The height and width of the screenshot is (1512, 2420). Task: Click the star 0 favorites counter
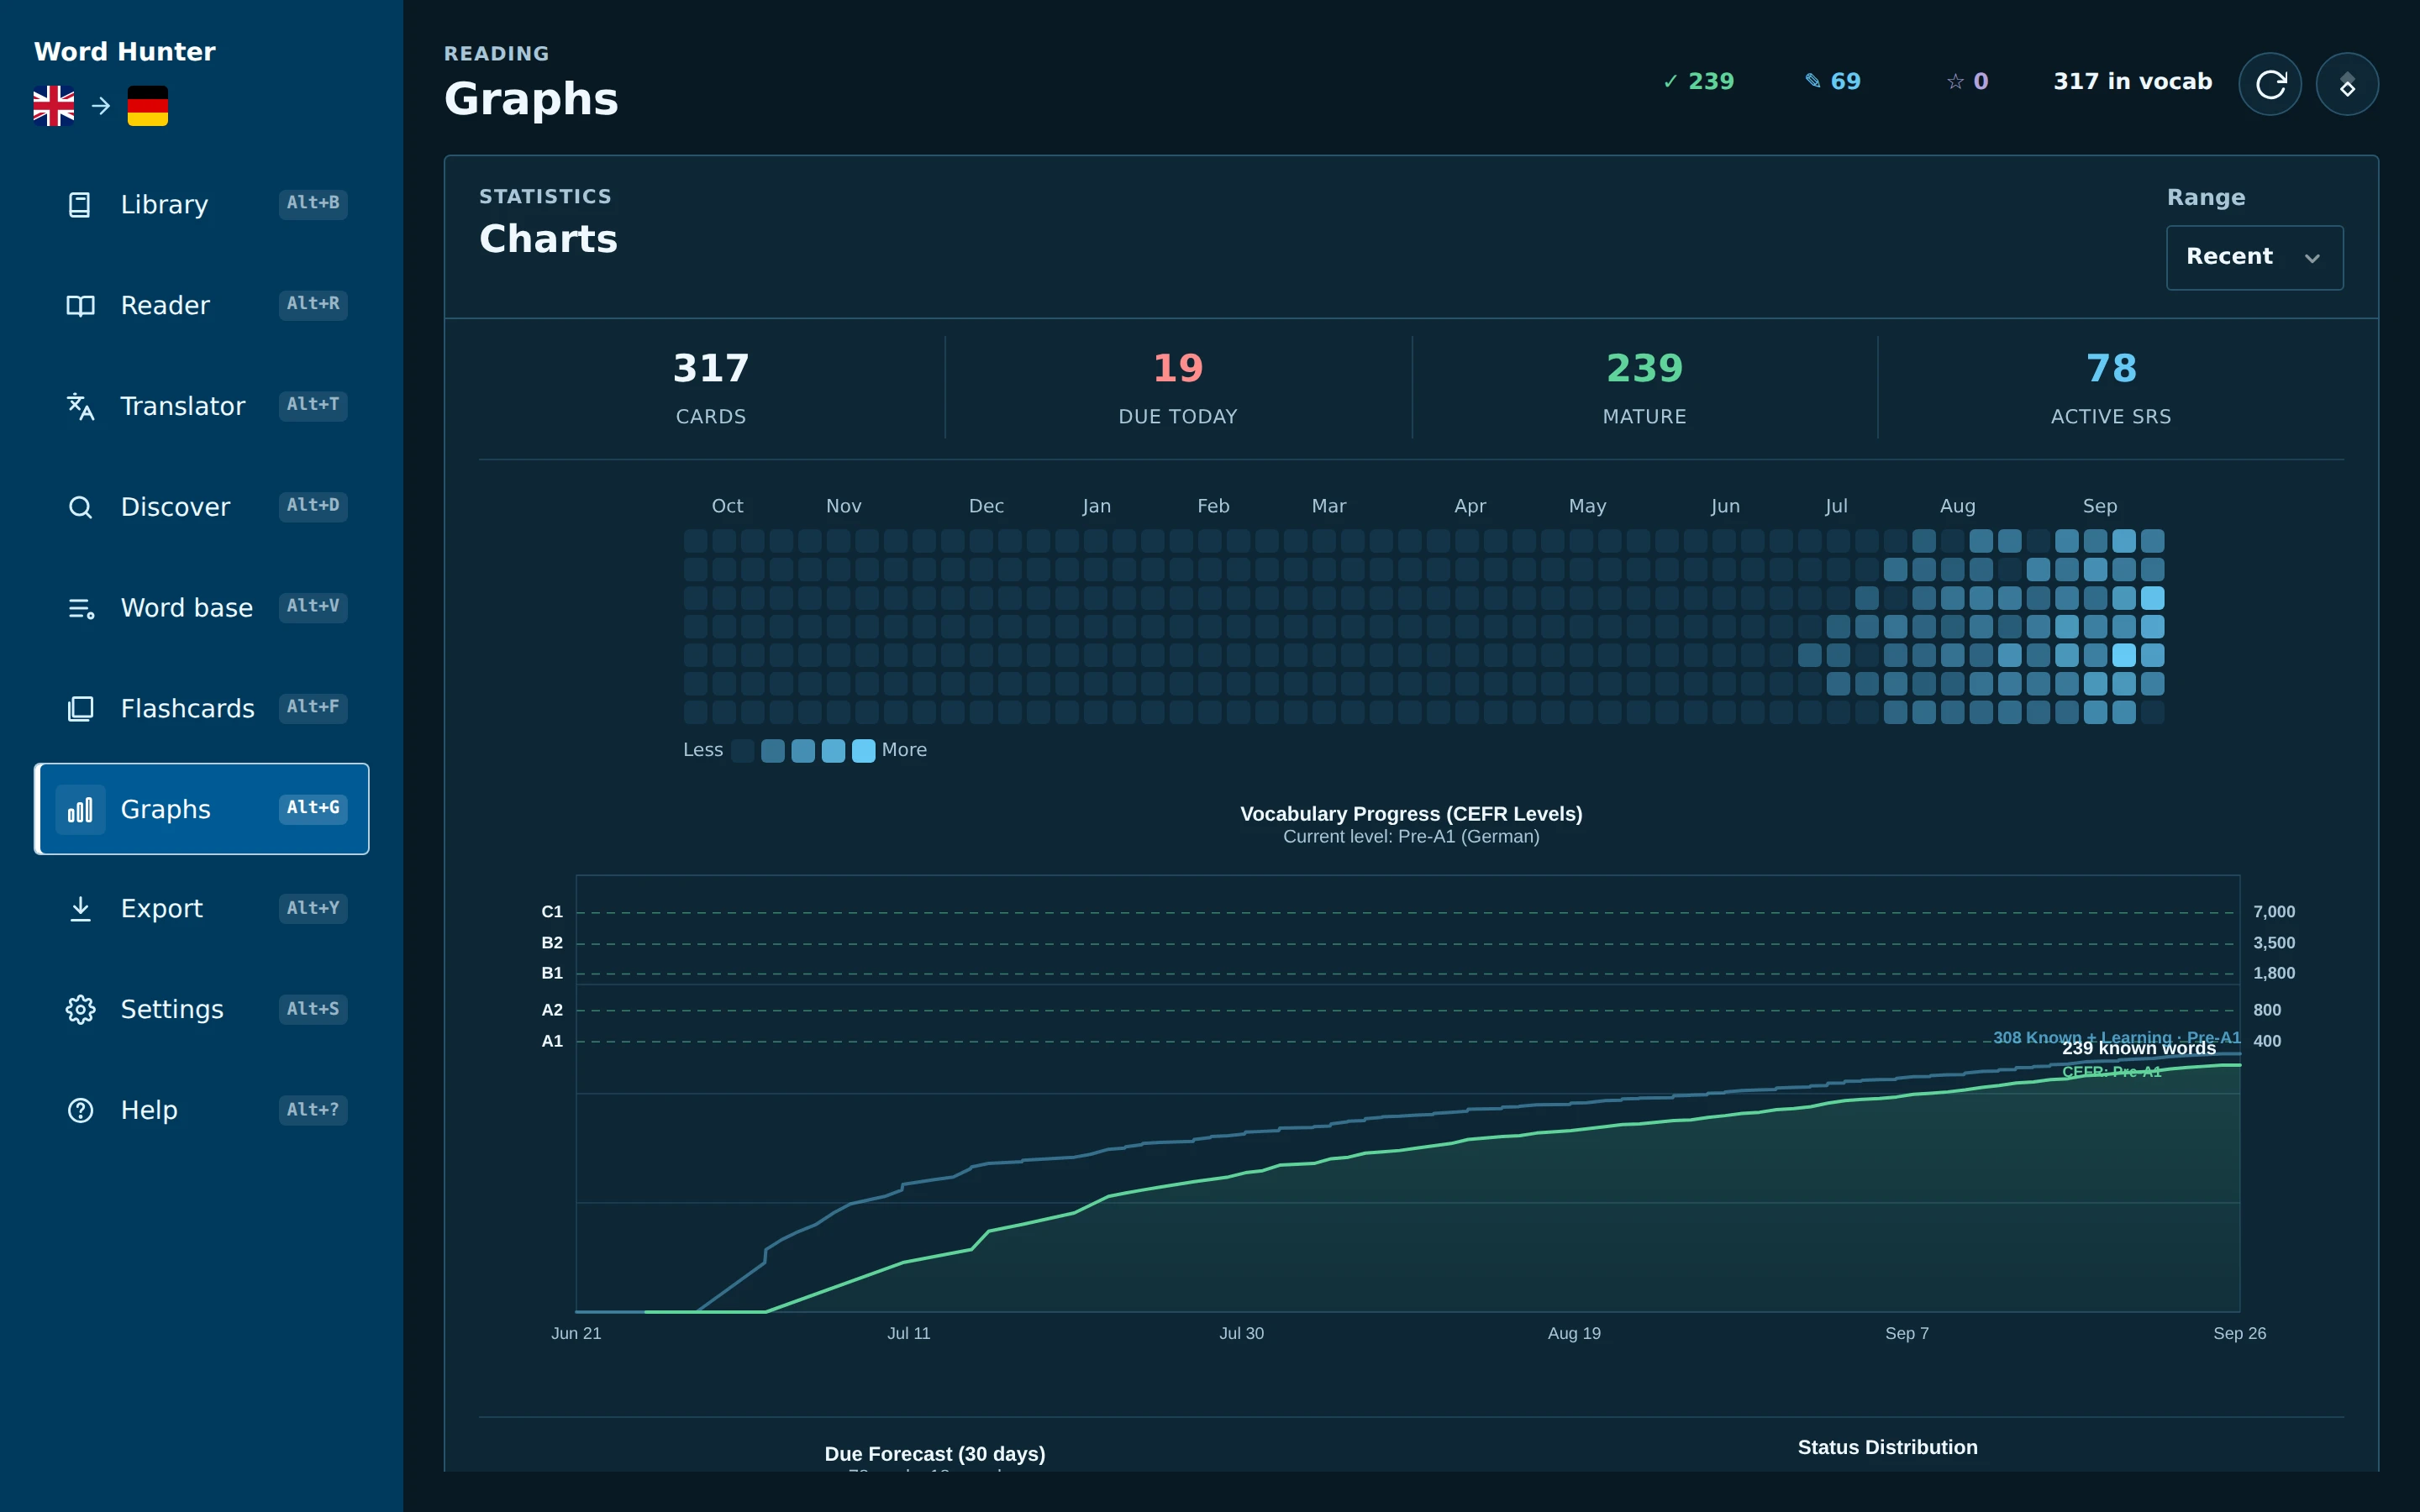click(x=1967, y=81)
